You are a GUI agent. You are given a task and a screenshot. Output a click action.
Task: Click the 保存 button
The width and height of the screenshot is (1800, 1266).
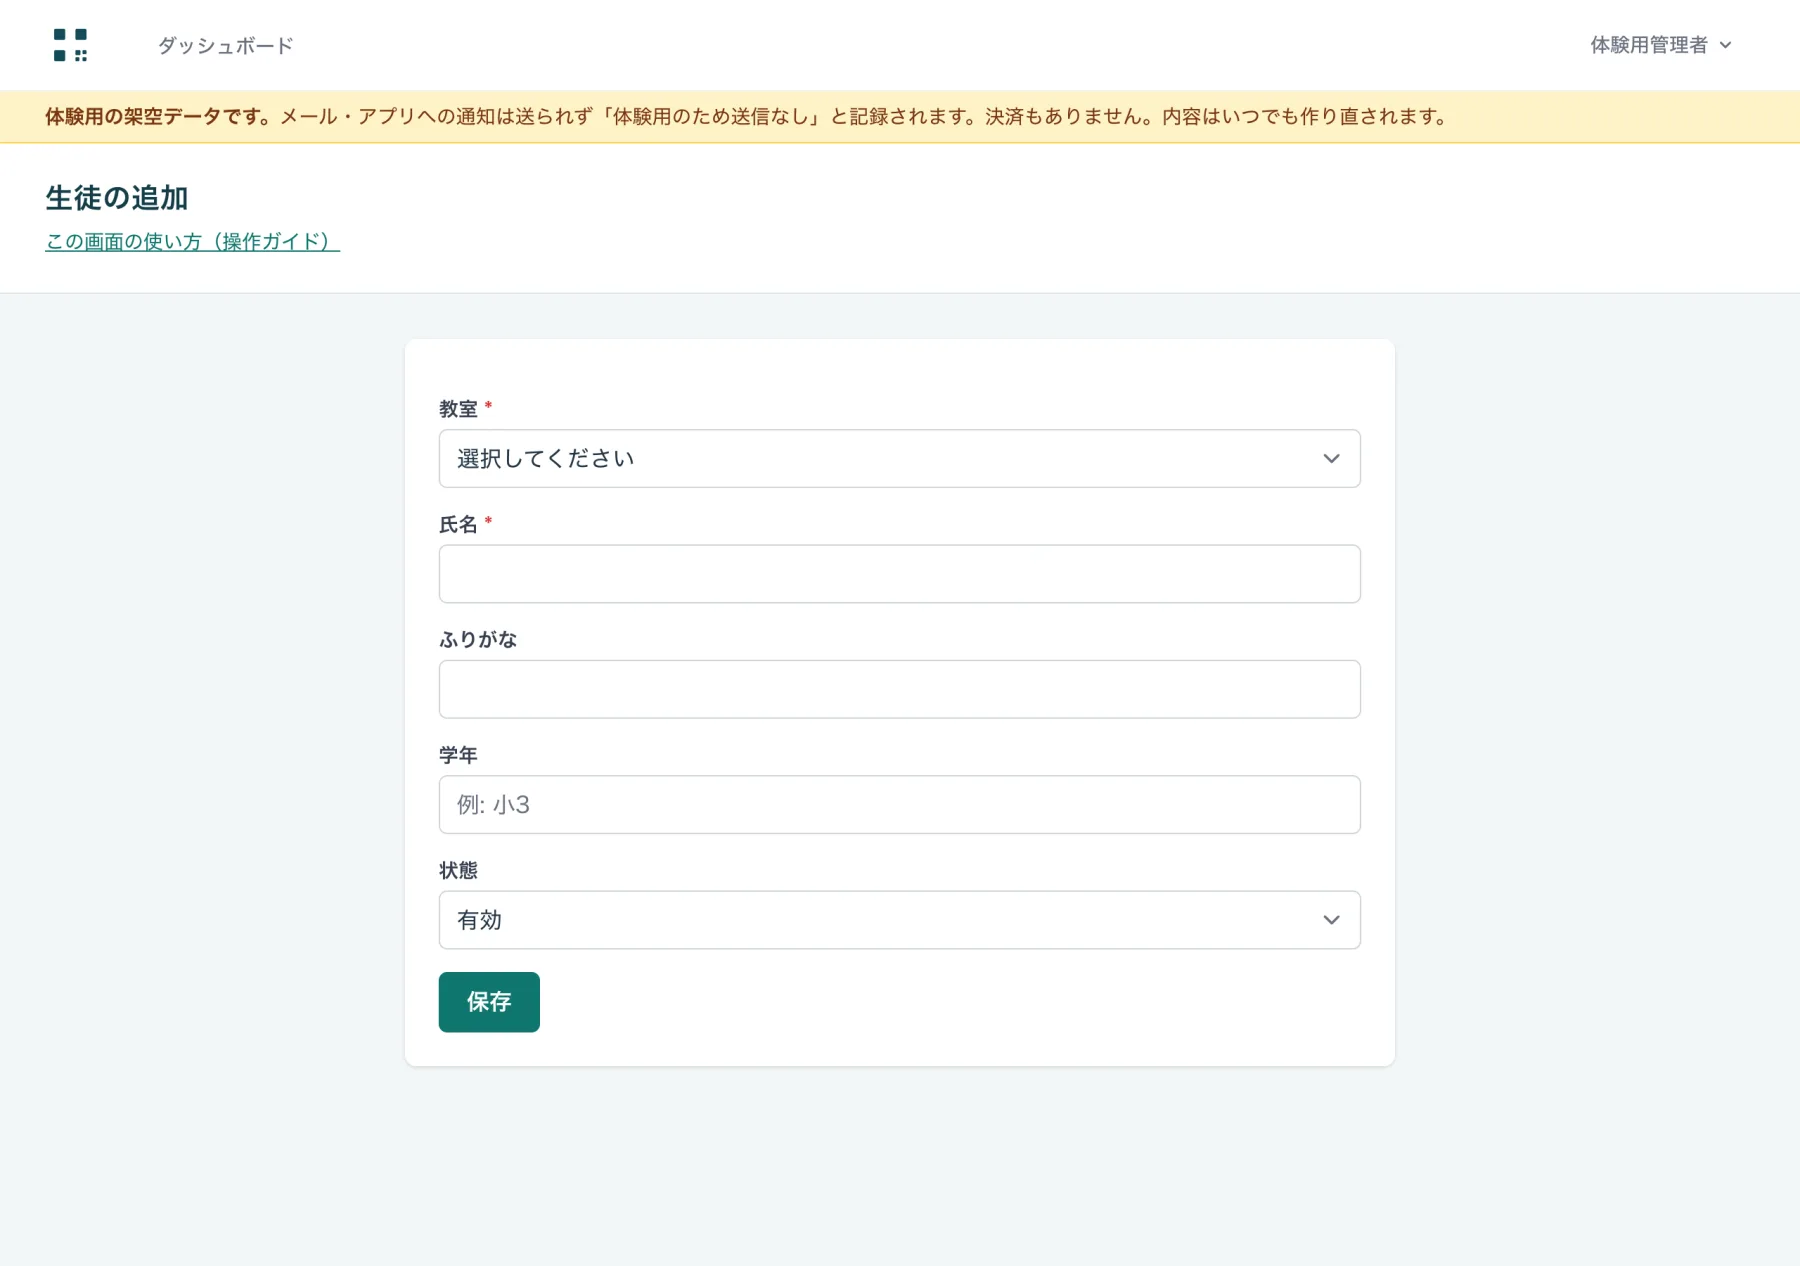click(489, 1002)
